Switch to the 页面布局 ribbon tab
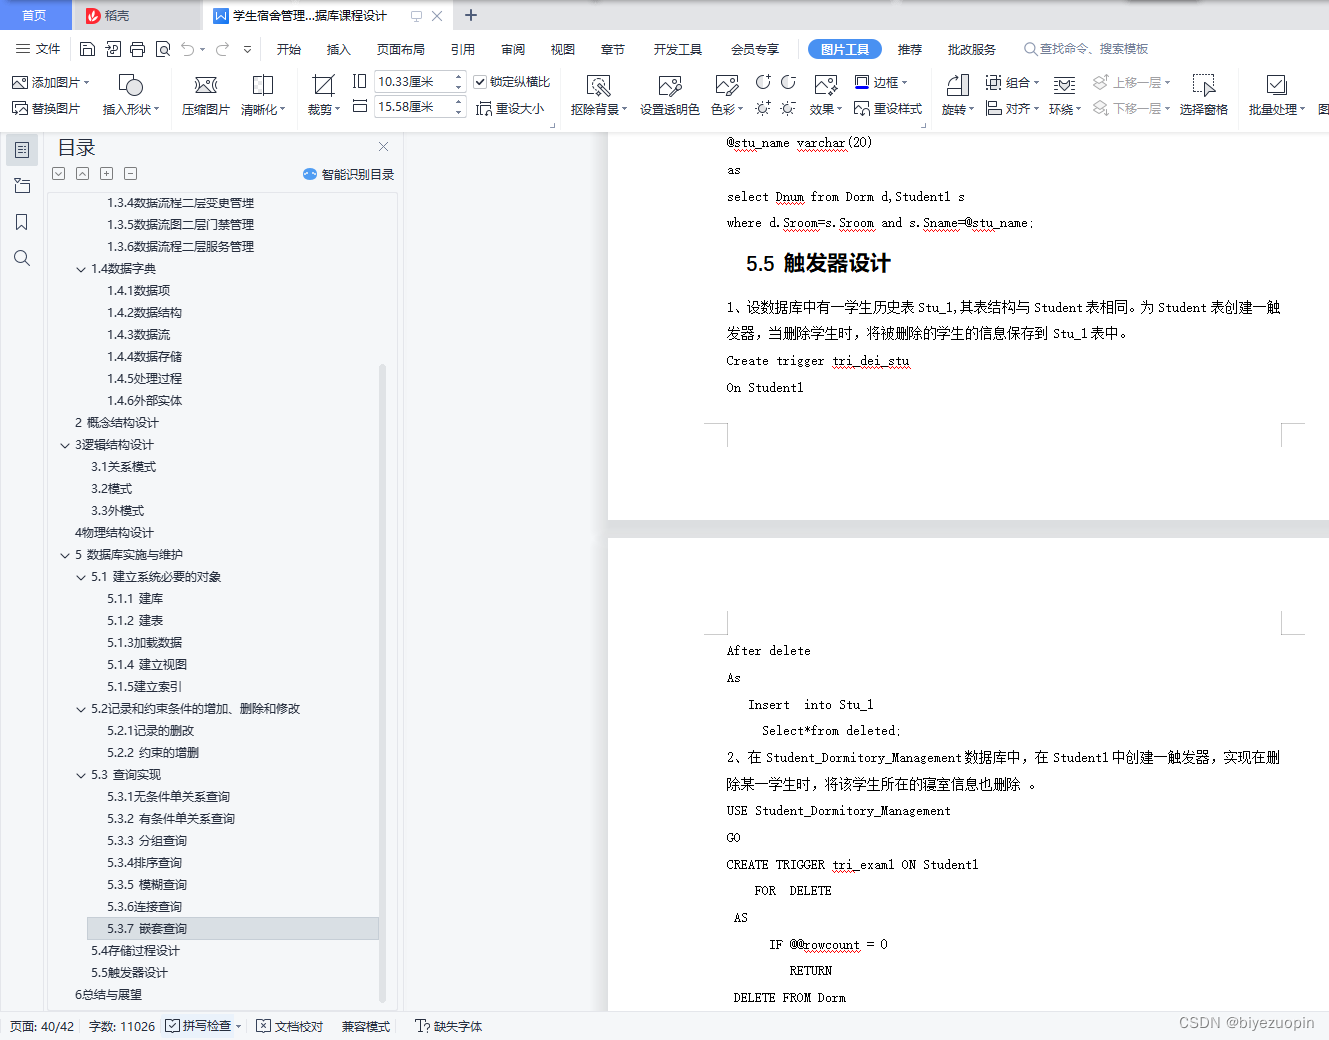Image resolution: width=1329 pixels, height=1040 pixels. [400, 48]
